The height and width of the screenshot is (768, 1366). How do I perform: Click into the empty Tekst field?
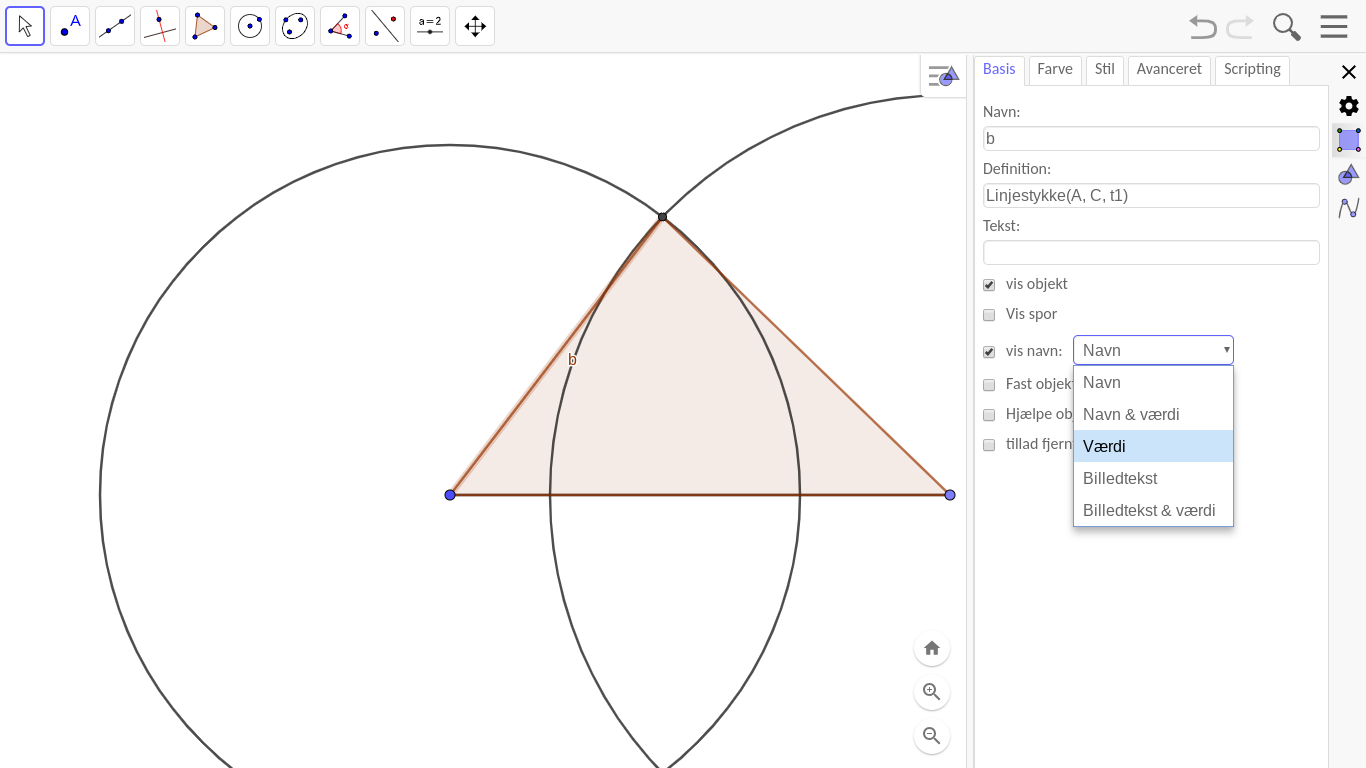1151,253
